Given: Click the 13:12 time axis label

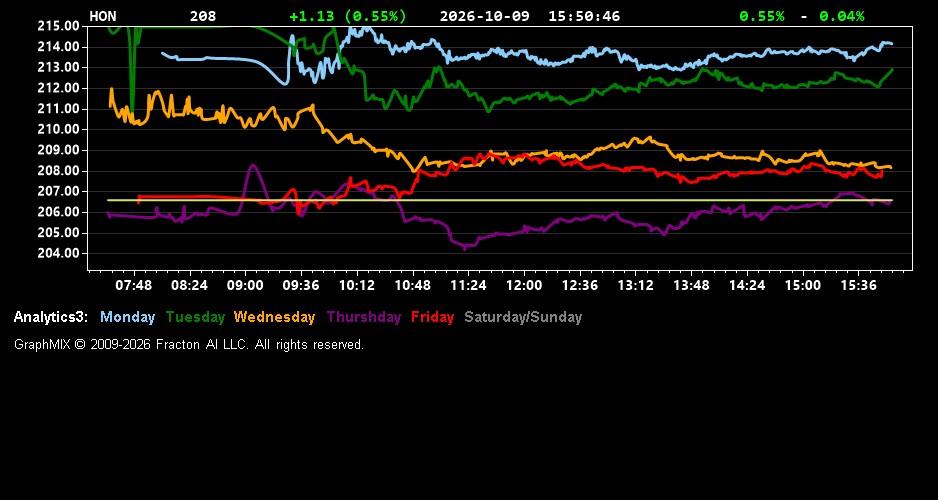Looking at the screenshot, I should click(635, 285).
